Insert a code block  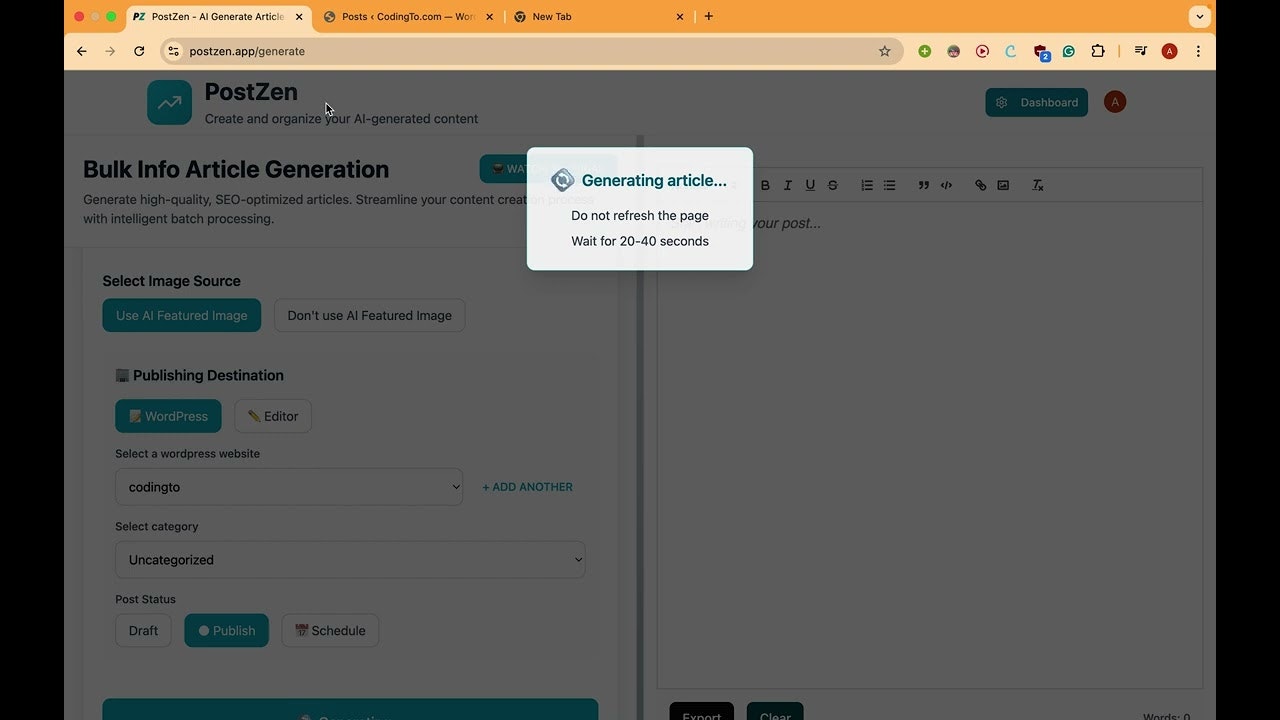[x=946, y=185]
